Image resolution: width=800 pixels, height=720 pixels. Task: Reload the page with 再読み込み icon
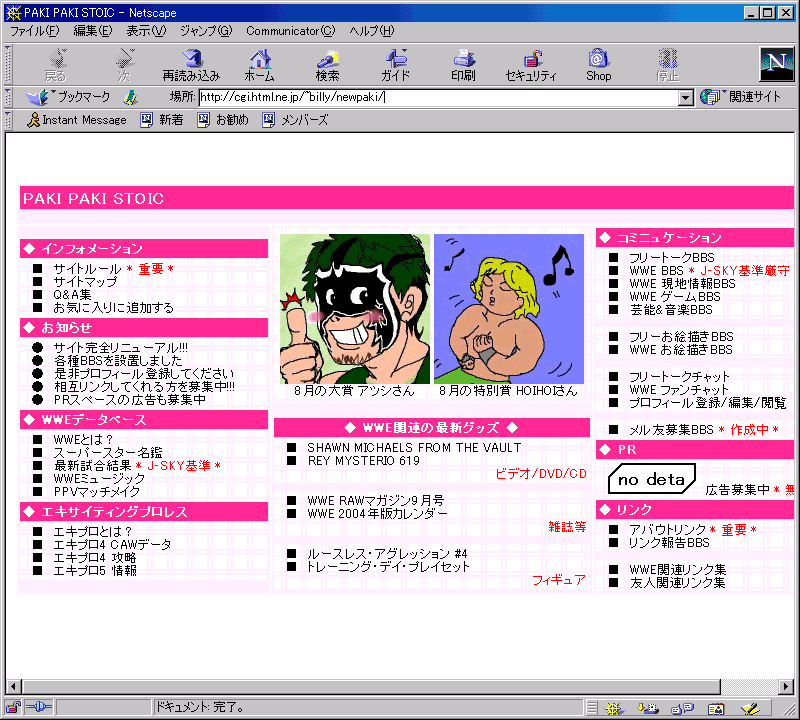(191, 64)
